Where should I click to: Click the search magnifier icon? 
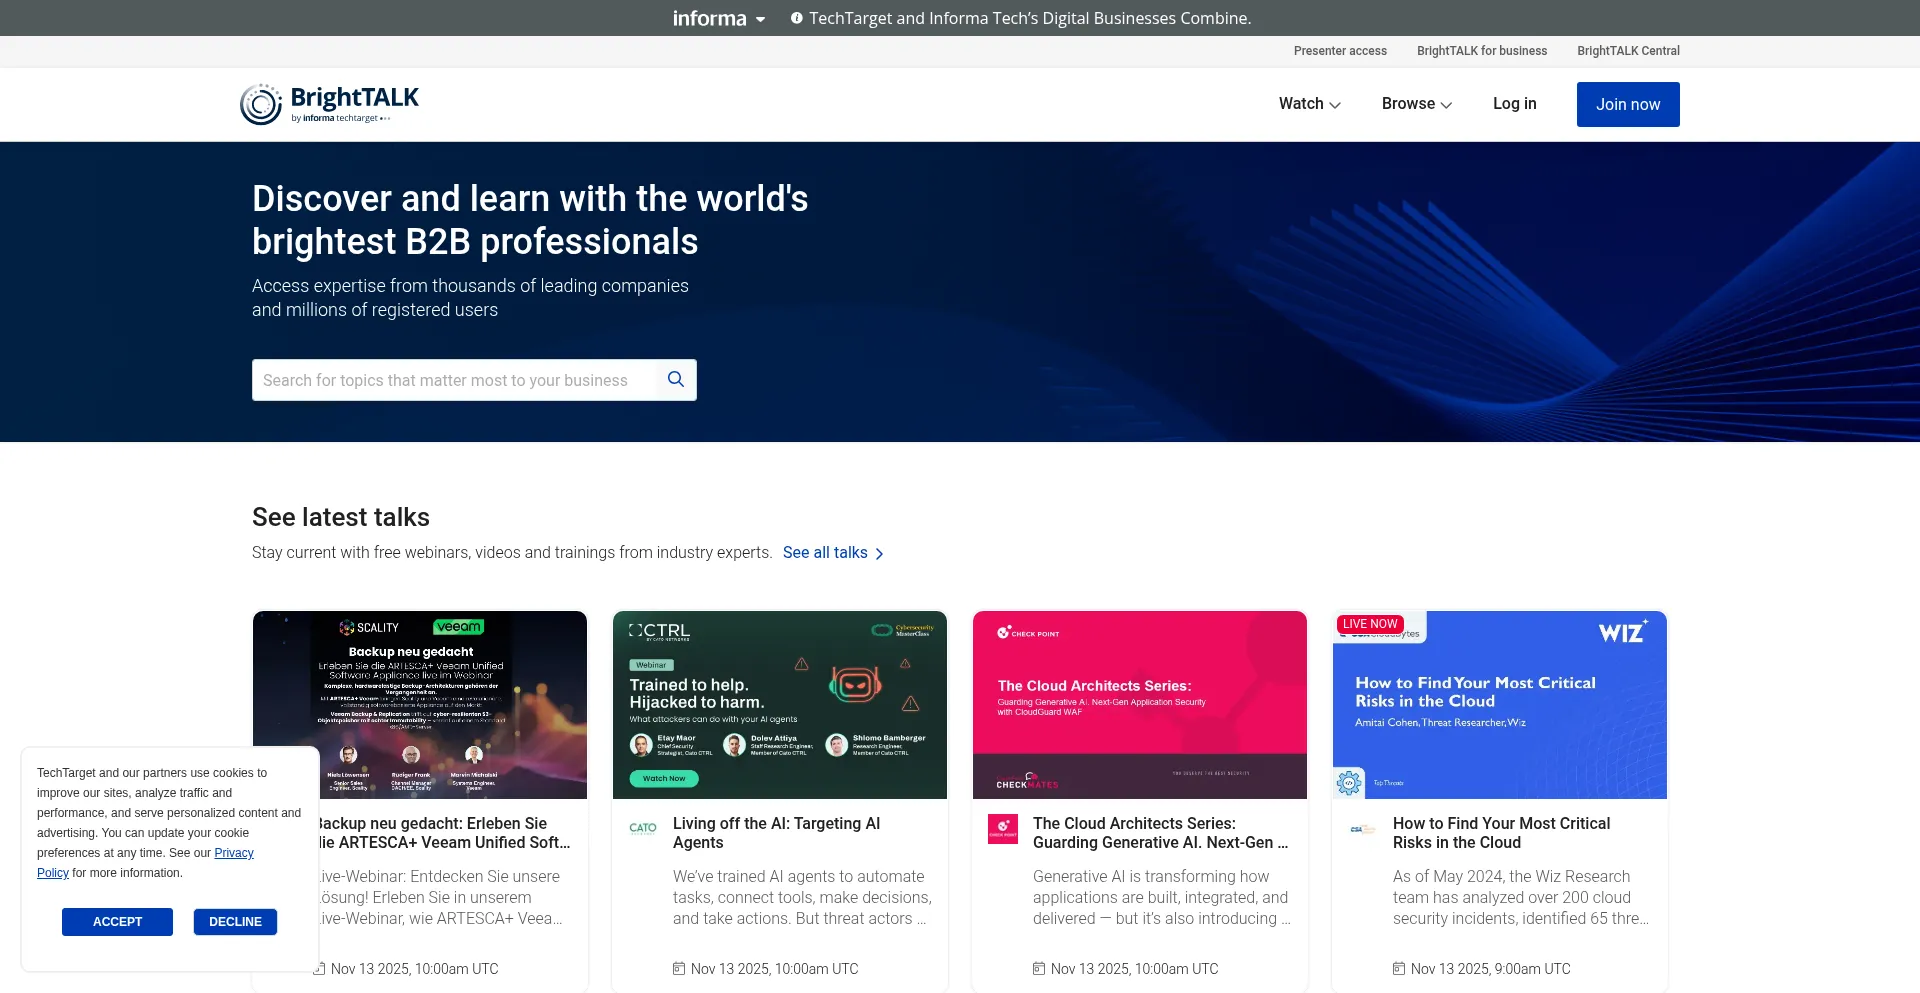click(x=676, y=380)
